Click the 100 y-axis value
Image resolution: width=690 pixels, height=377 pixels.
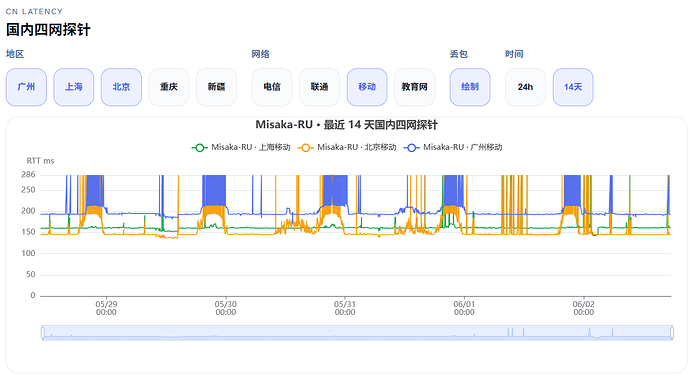(28, 253)
